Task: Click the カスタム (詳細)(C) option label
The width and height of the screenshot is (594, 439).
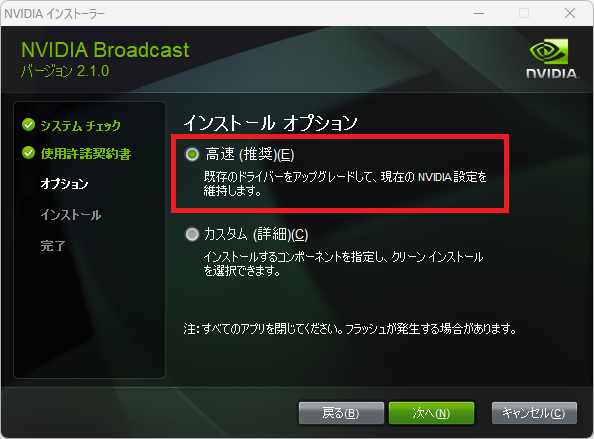Action: point(256,234)
